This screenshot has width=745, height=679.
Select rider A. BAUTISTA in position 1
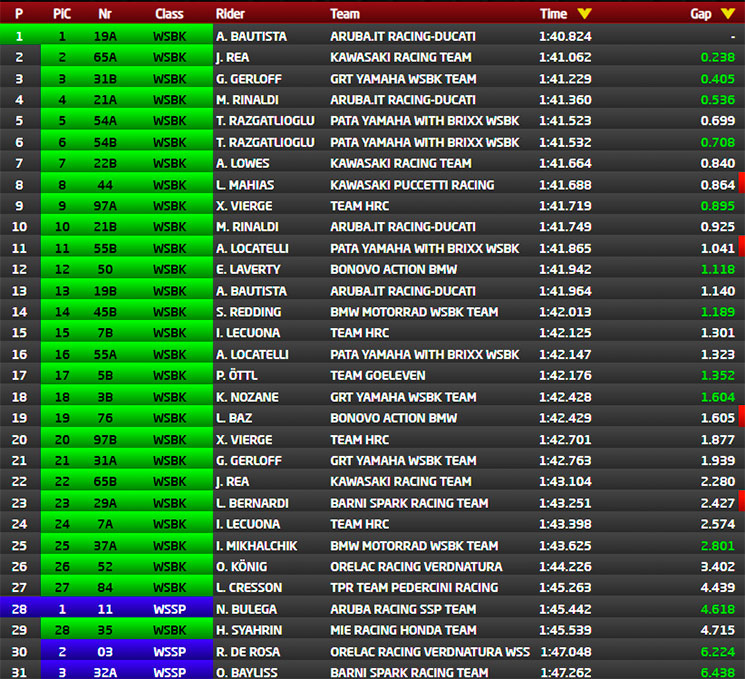tap(251, 37)
